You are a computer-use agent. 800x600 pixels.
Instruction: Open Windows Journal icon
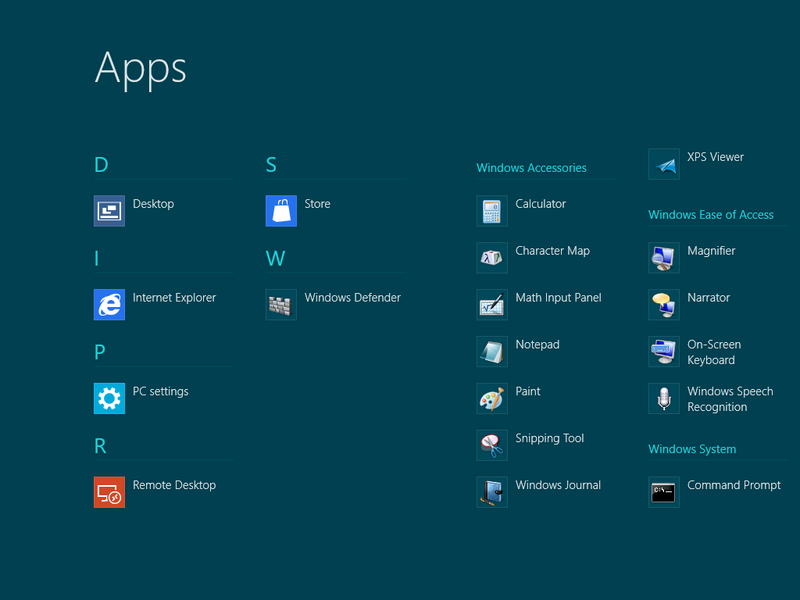[492, 492]
